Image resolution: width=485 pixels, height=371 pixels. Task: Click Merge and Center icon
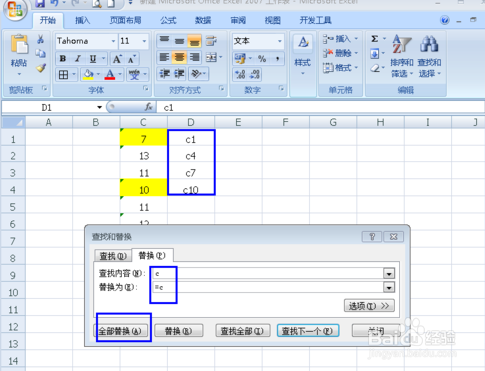coord(211,58)
